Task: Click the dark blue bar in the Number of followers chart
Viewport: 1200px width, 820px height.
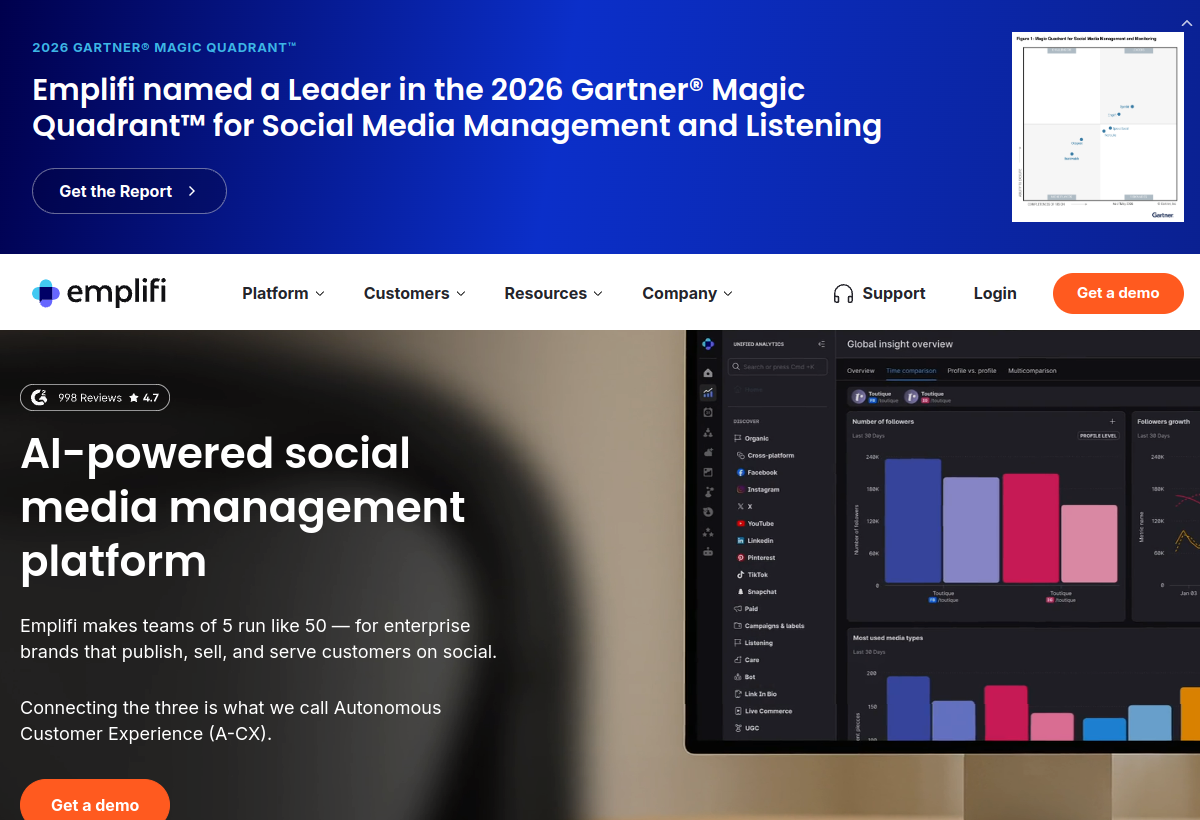Action: point(913,521)
